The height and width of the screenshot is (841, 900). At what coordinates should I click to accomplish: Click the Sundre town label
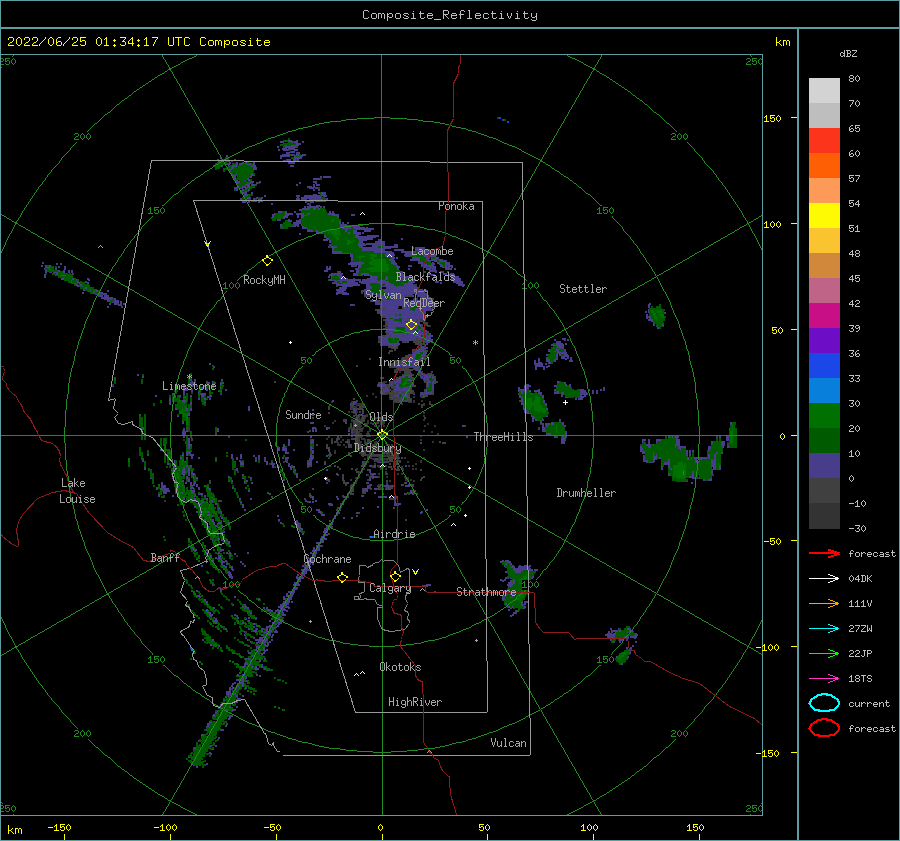pyautogui.click(x=303, y=415)
